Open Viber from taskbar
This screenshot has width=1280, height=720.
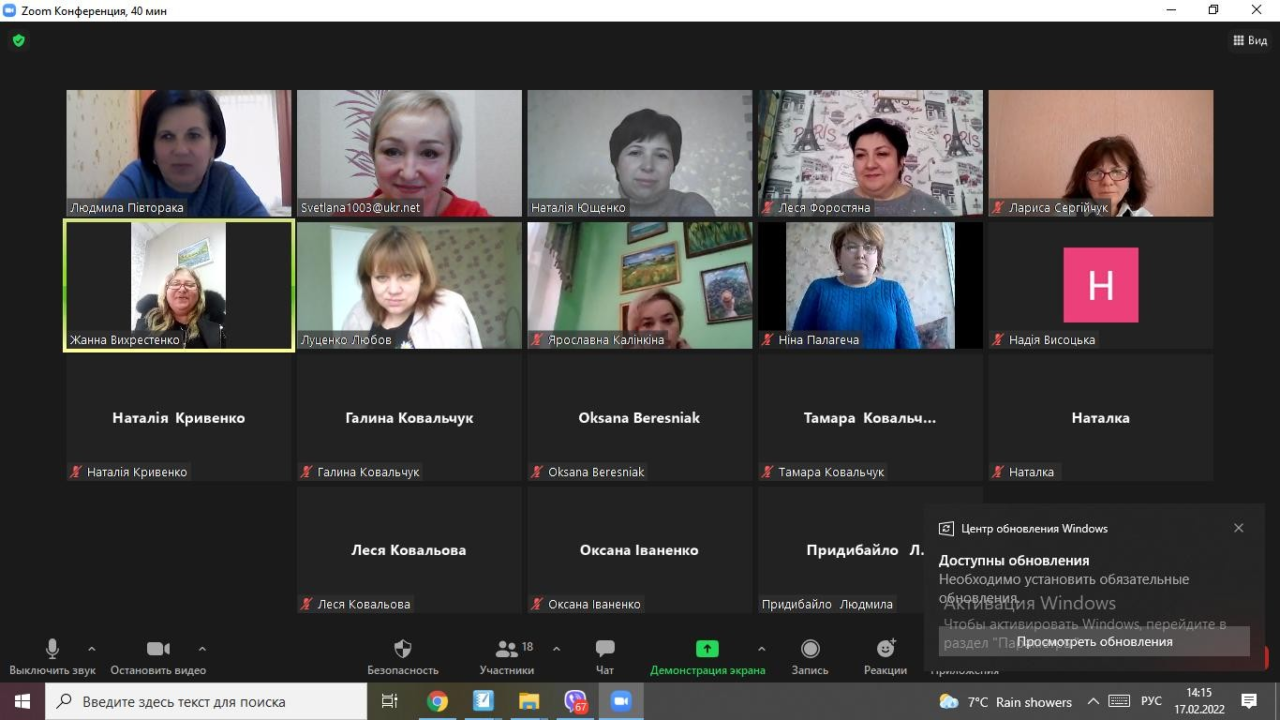(575, 701)
